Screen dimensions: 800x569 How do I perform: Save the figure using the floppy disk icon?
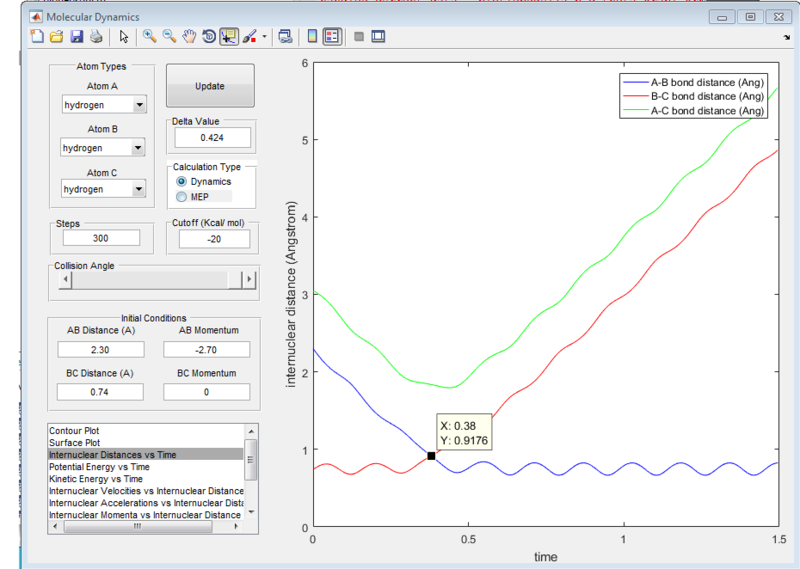pos(76,37)
